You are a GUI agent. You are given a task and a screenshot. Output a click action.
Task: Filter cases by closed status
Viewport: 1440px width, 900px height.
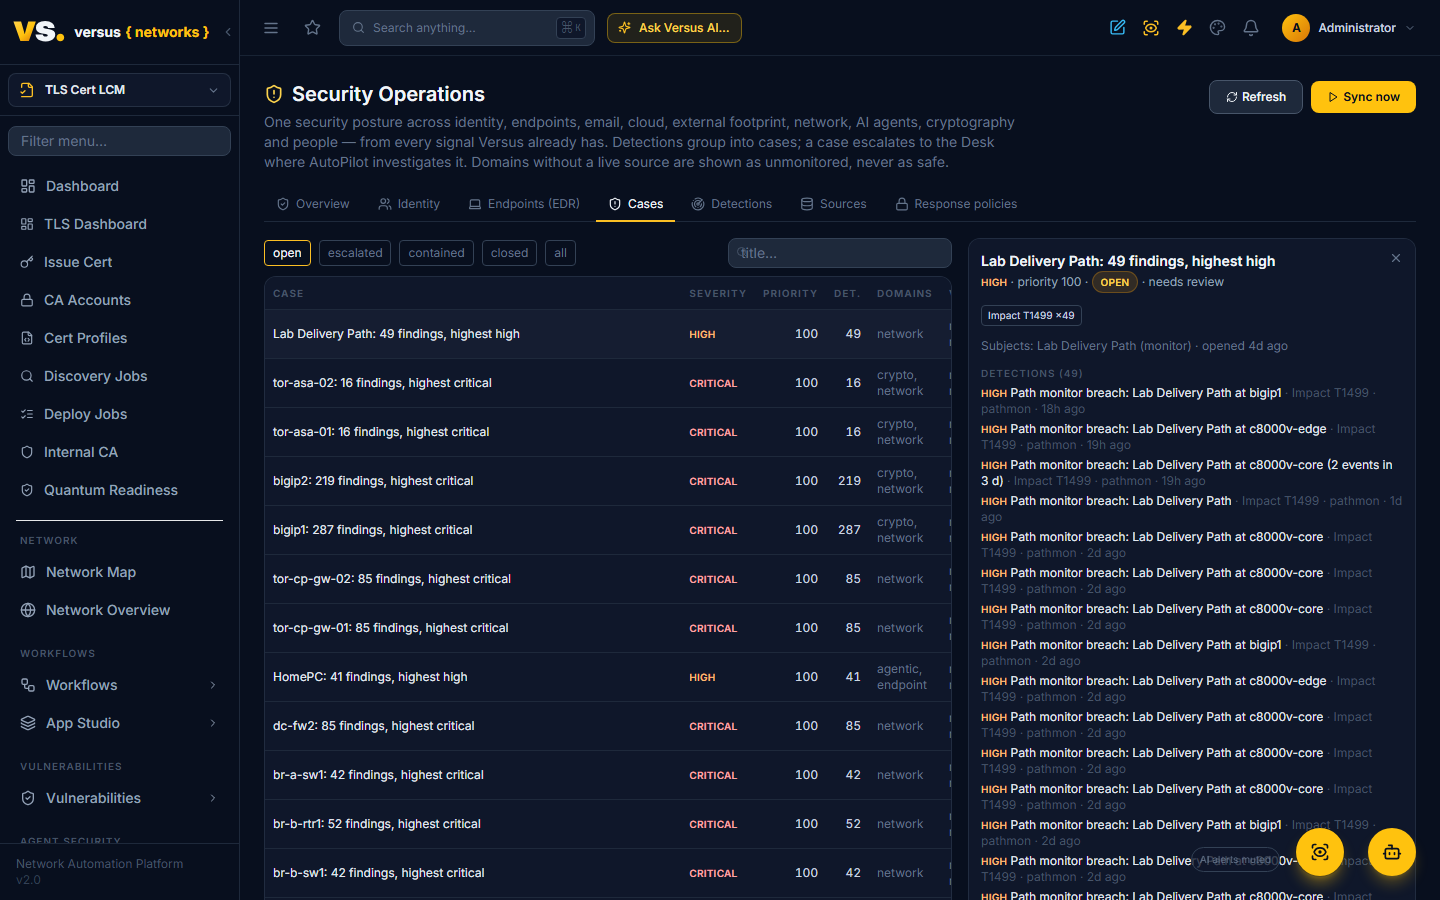[x=509, y=253]
